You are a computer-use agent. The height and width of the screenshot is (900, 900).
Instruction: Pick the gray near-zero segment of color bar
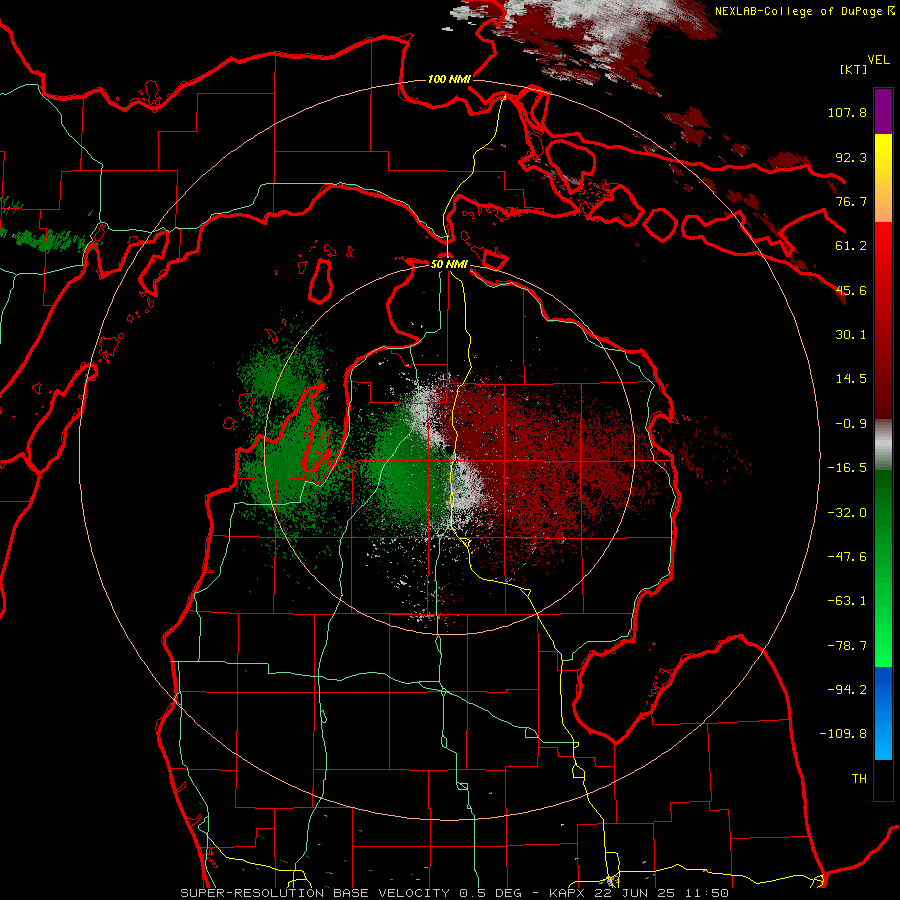883,445
